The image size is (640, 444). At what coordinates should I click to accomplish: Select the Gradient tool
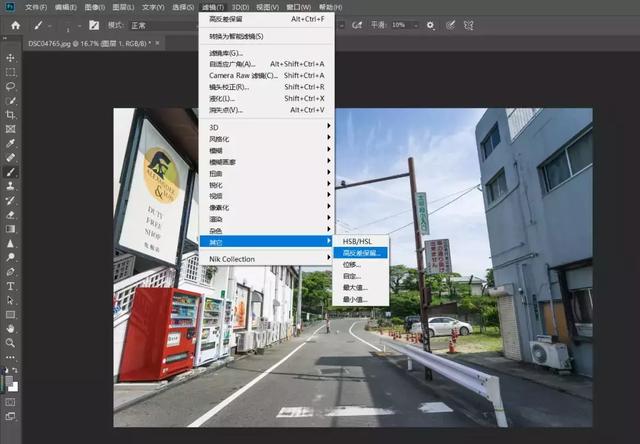click(11, 229)
